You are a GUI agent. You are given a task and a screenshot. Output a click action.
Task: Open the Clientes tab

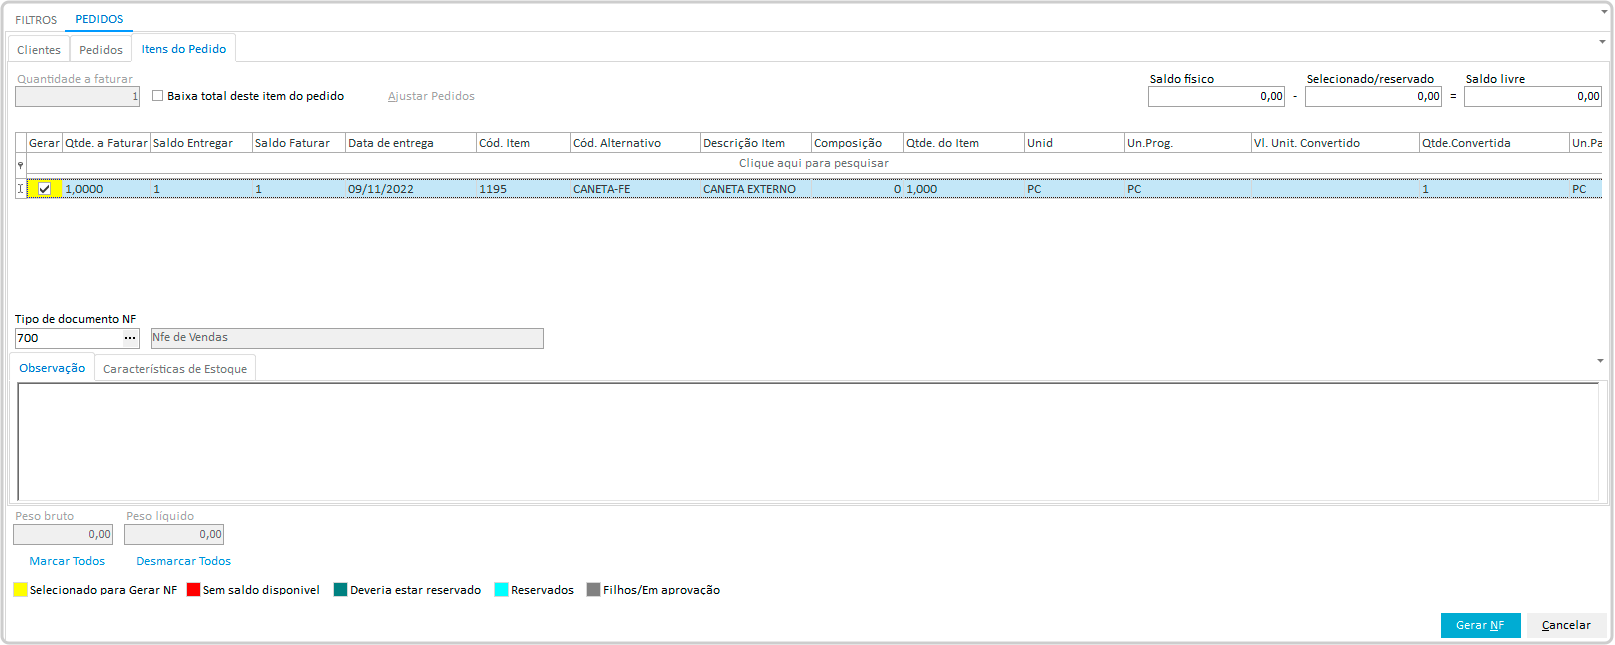[39, 50]
